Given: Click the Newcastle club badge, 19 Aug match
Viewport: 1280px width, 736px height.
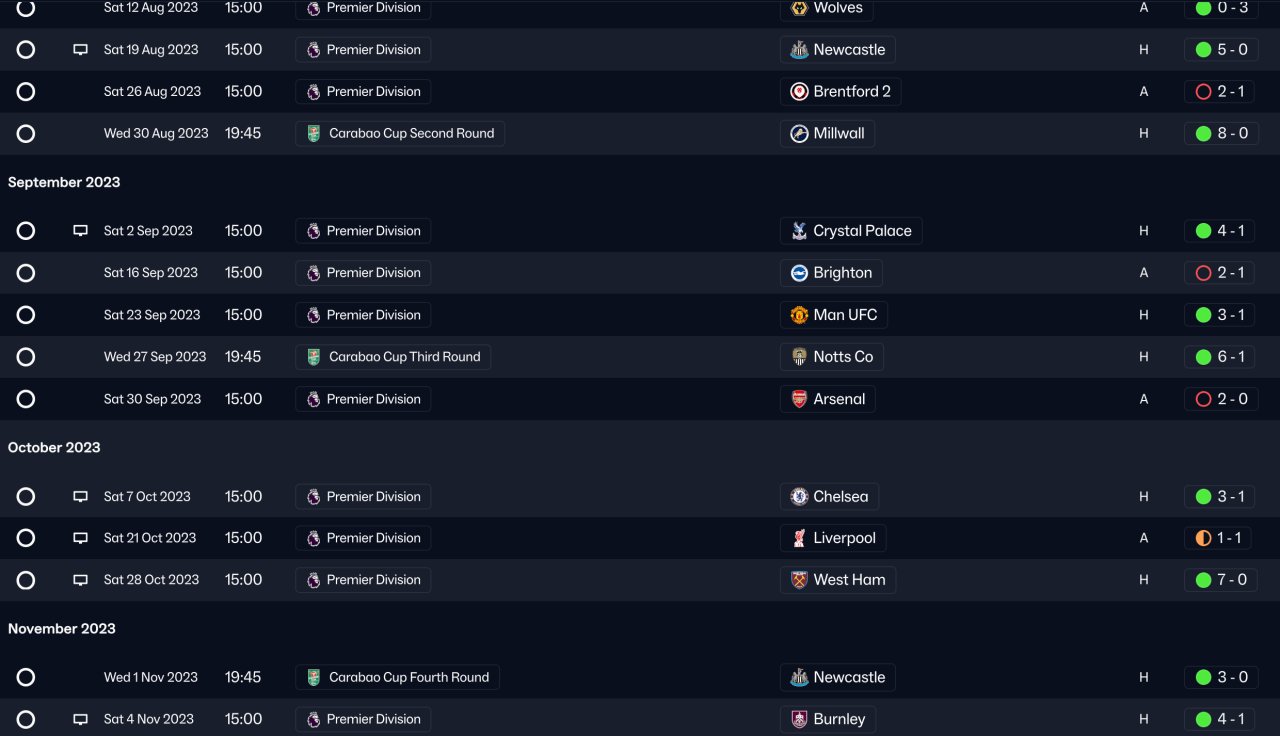Looking at the screenshot, I should (799, 50).
